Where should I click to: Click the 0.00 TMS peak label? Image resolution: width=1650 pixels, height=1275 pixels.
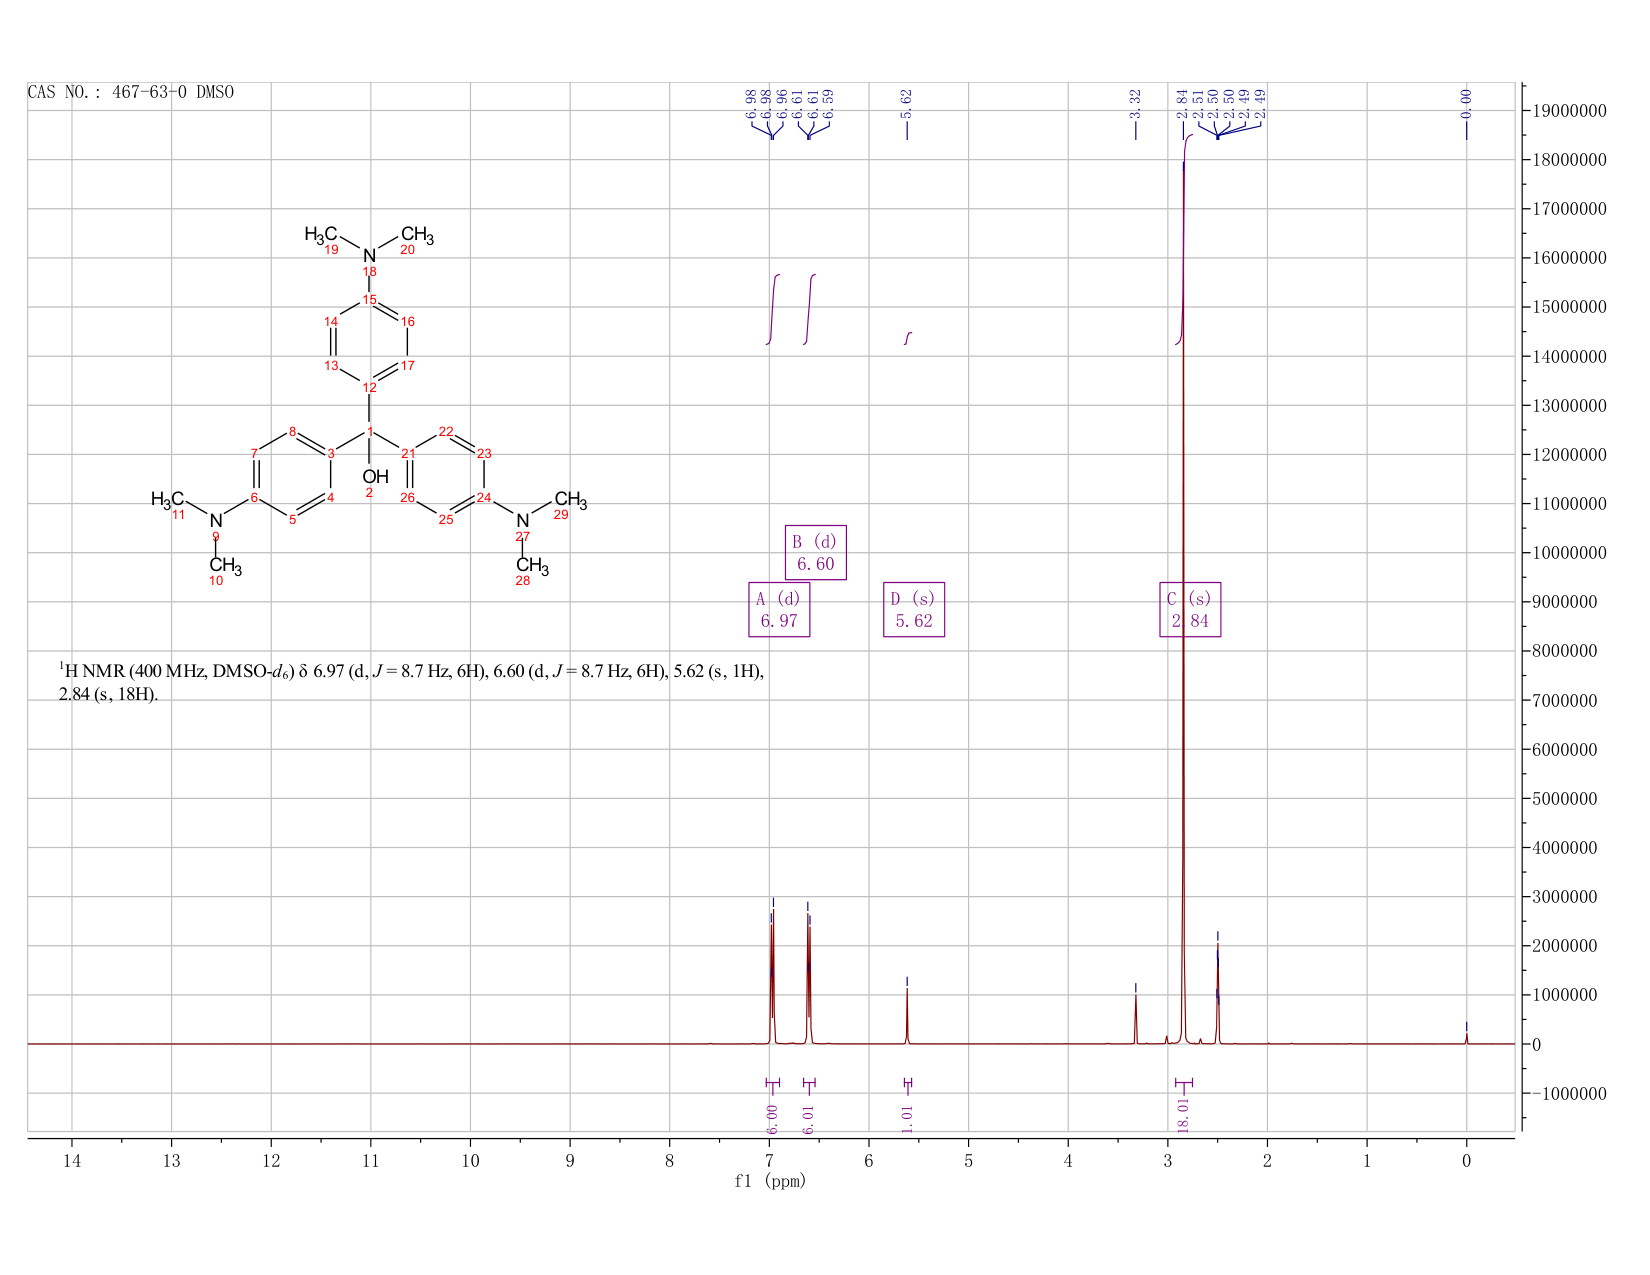(1466, 103)
